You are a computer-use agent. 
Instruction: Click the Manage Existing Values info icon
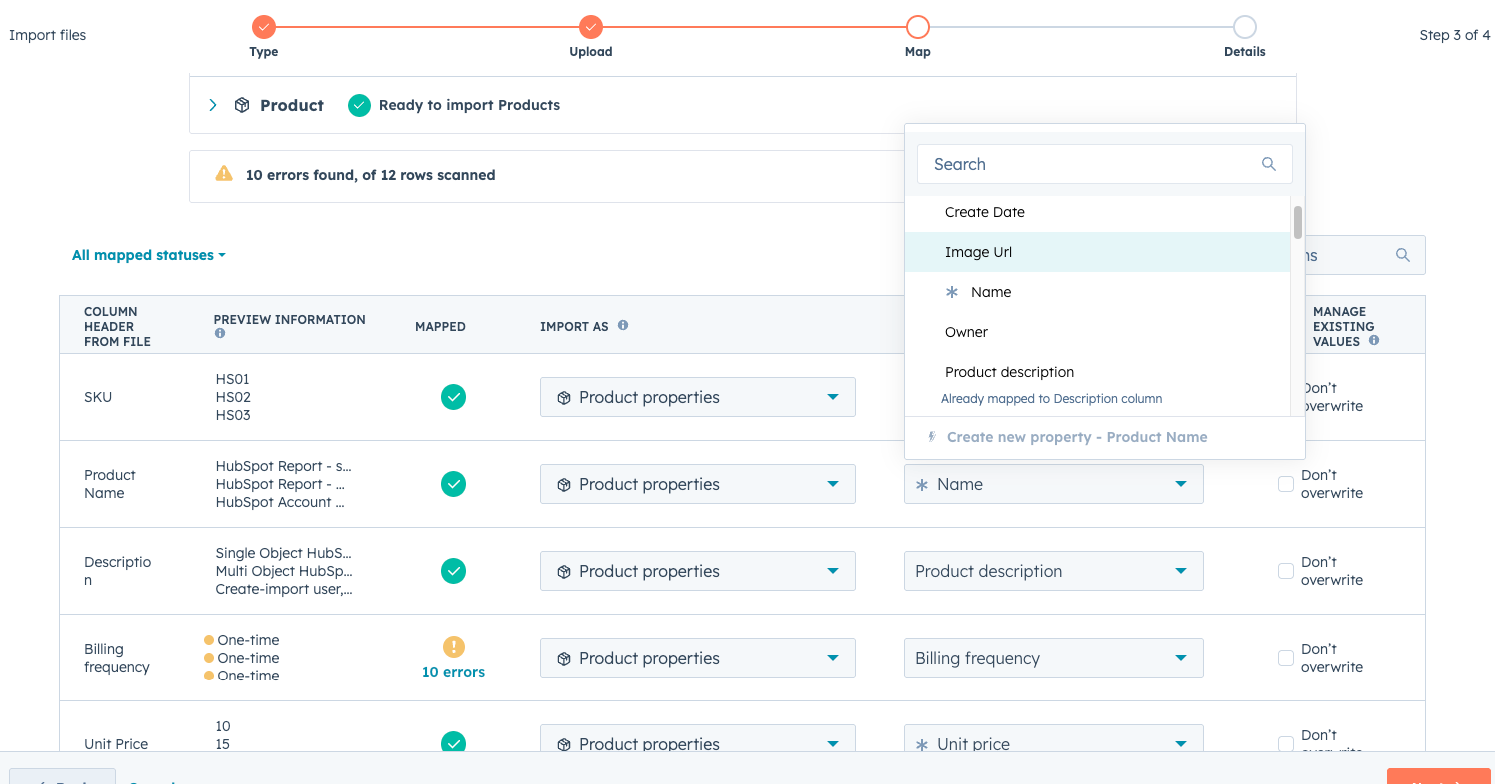[x=1374, y=341]
